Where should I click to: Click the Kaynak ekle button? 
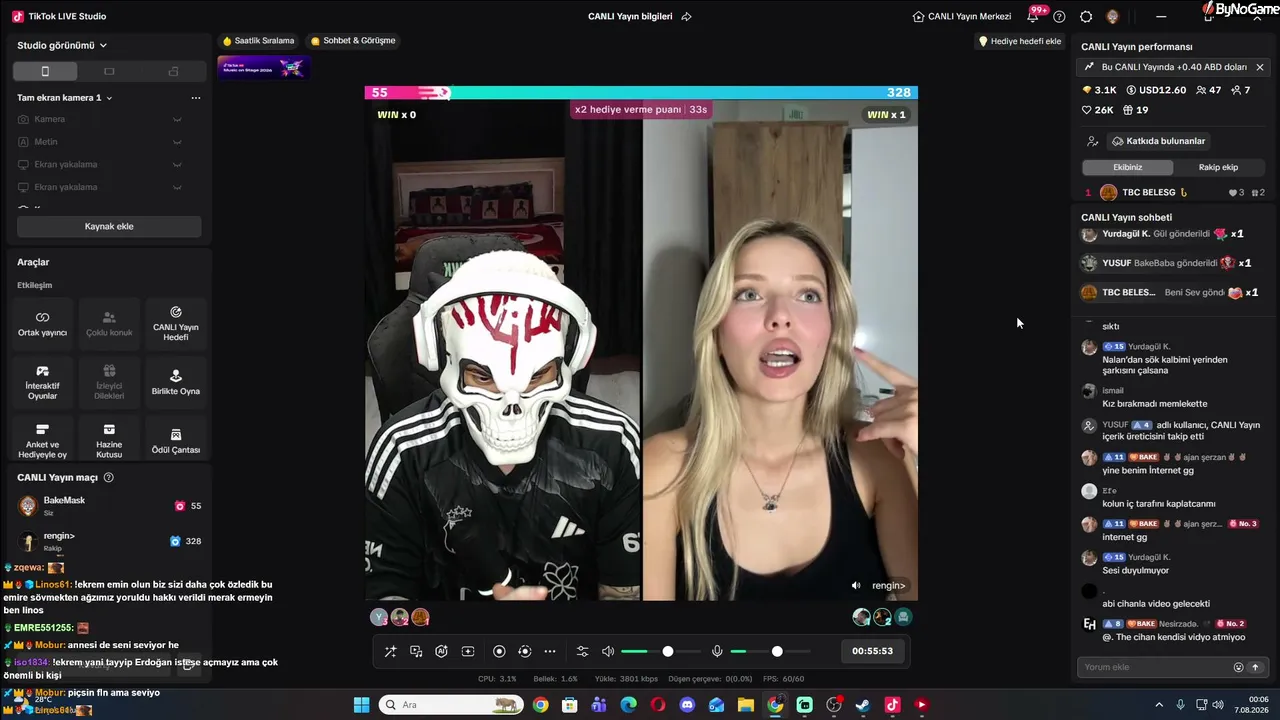point(109,226)
